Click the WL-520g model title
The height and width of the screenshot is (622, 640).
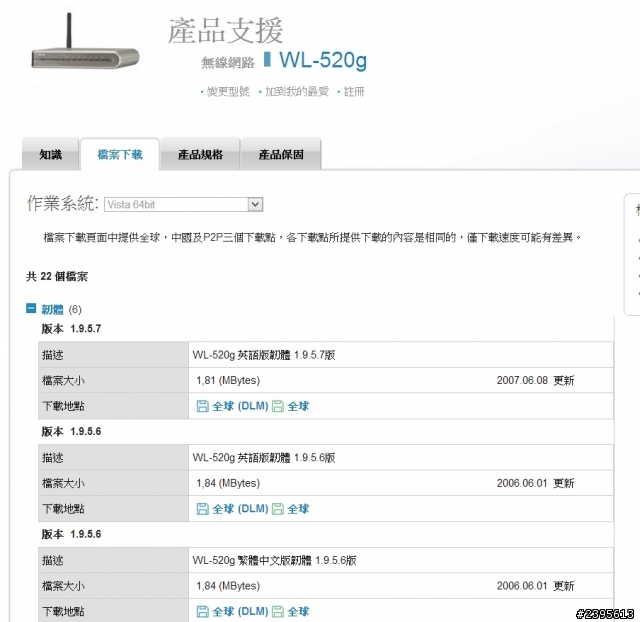coord(323,60)
